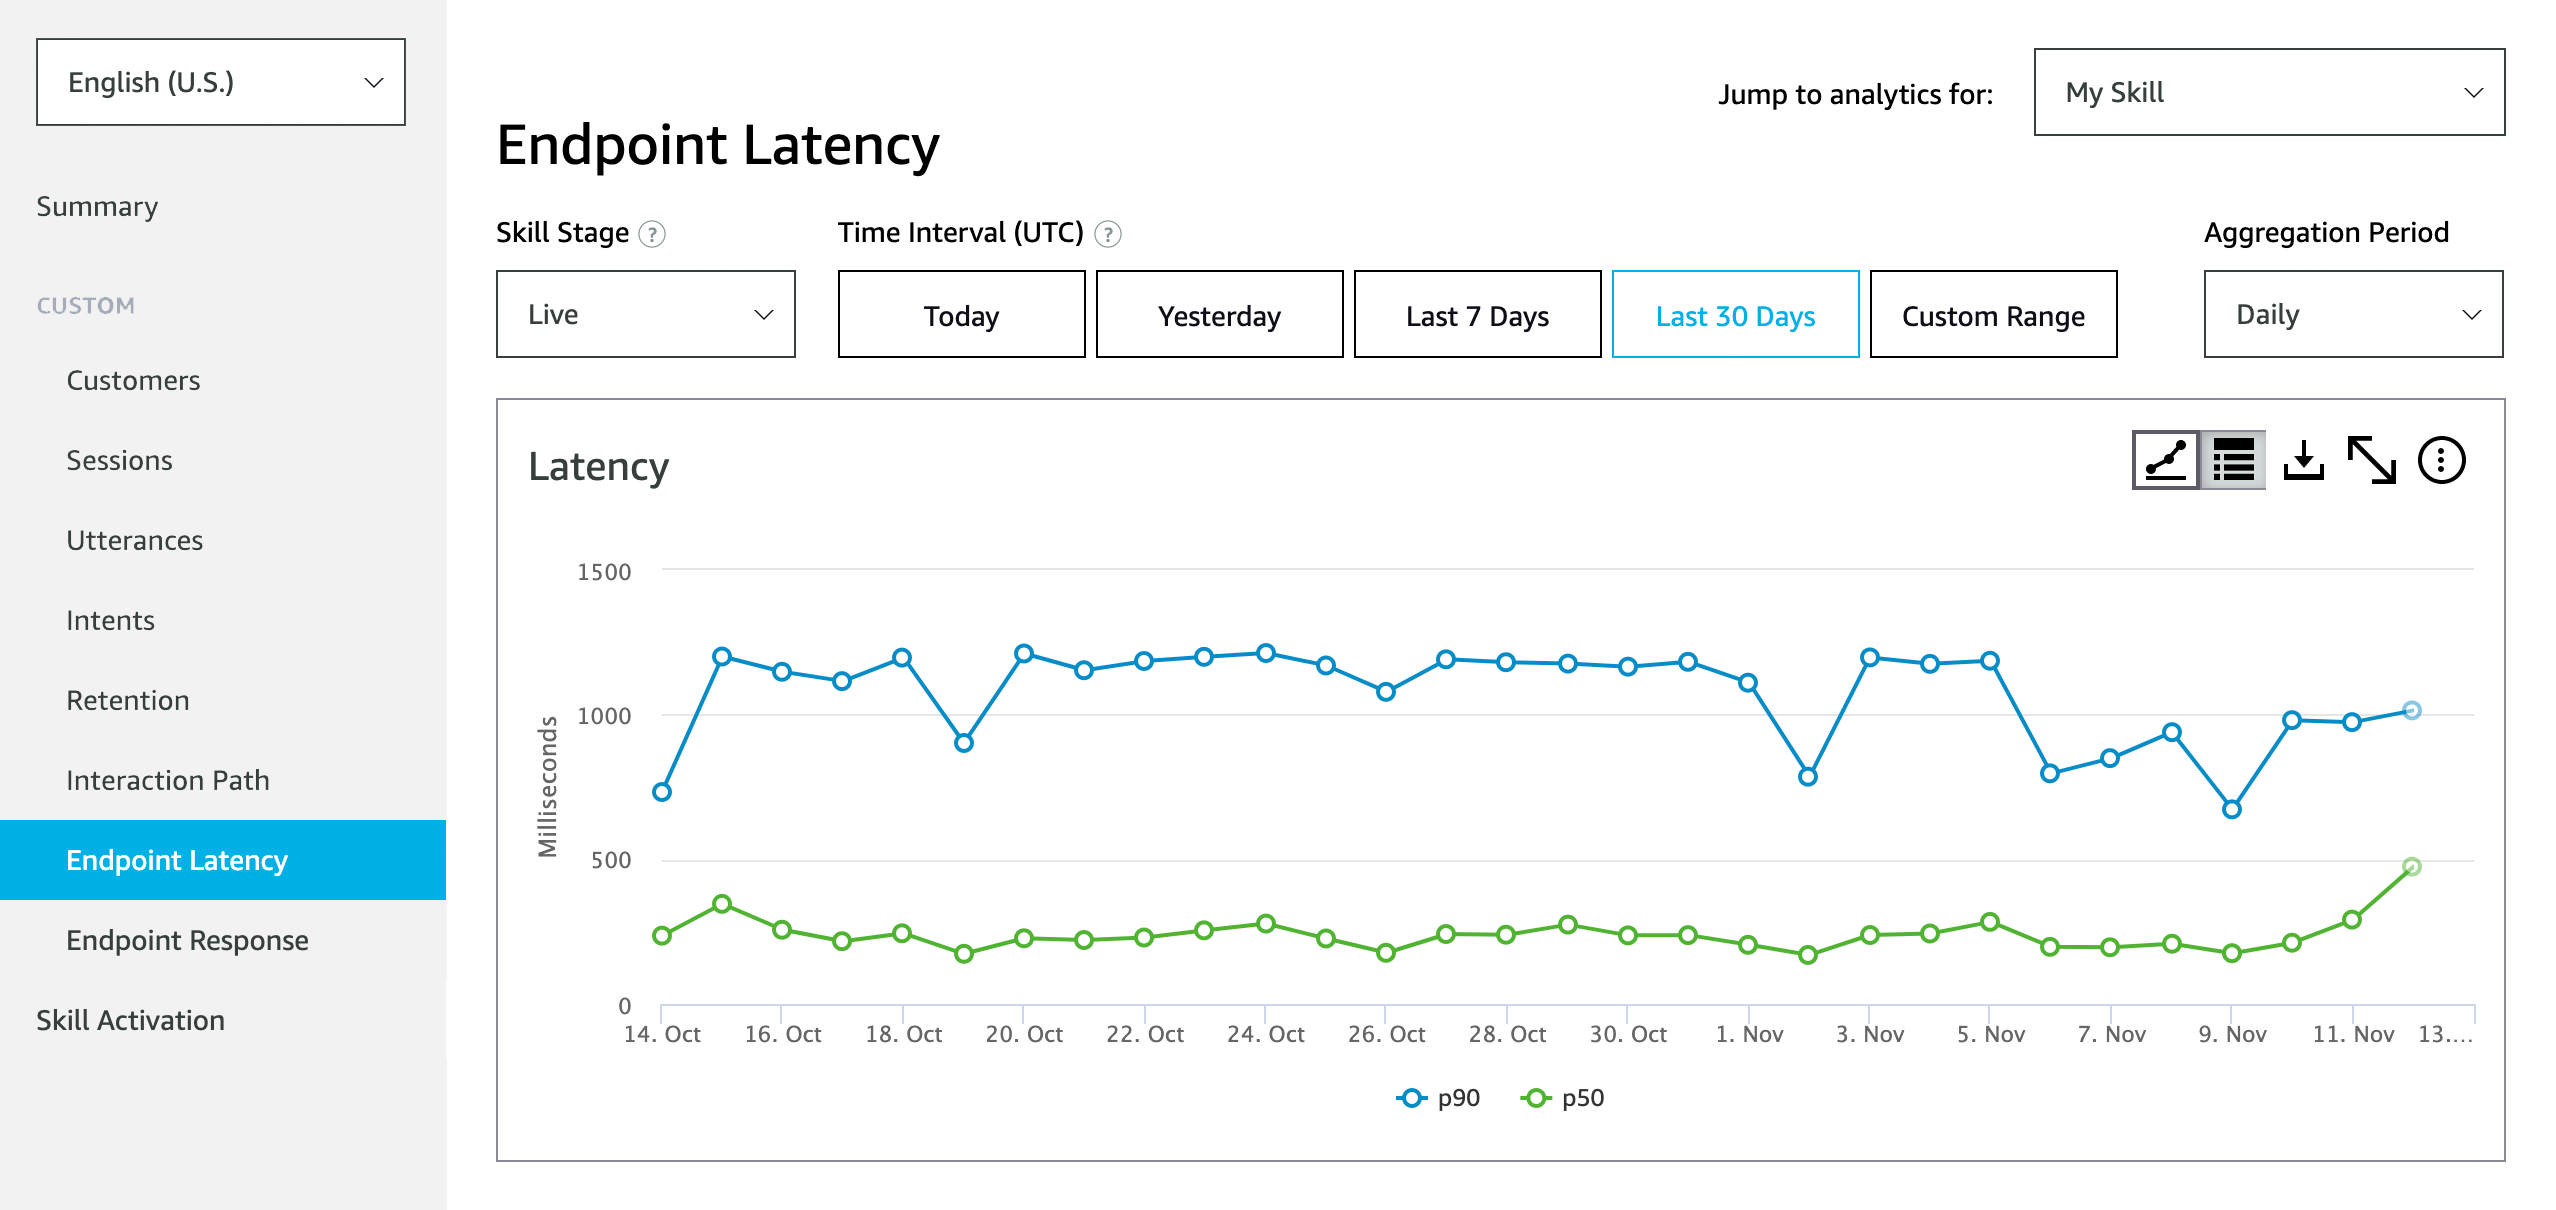Switch to line chart view

point(2165,461)
